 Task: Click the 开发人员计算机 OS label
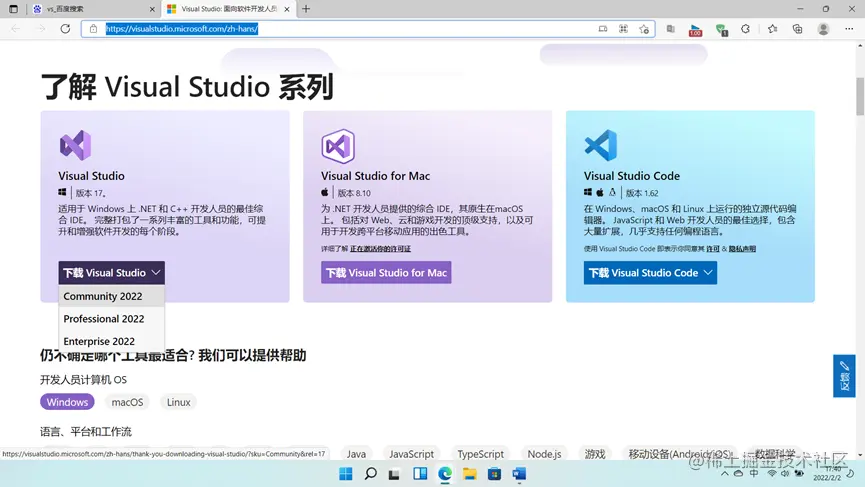(x=83, y=379)
